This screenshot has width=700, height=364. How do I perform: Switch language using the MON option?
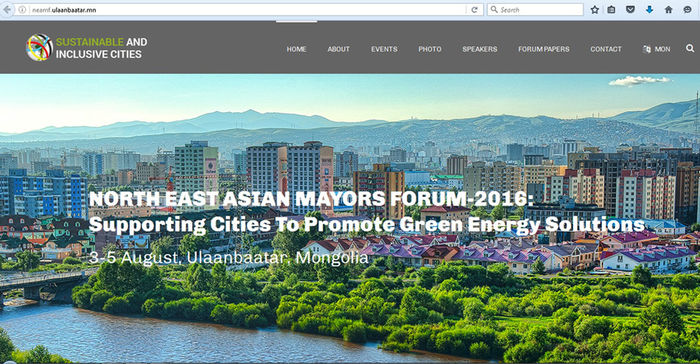(x=656, y=49)
